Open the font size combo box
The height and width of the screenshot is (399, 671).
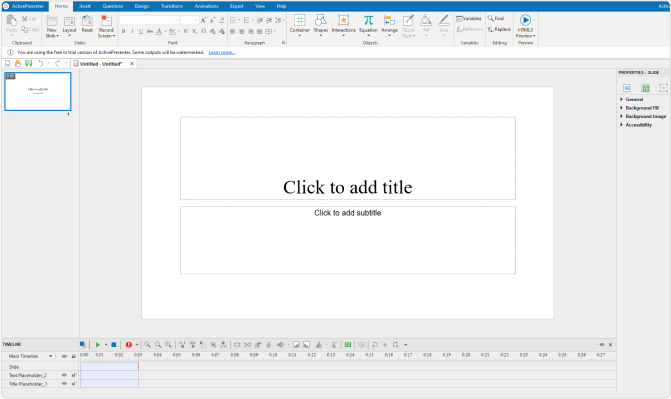(190, 20)
